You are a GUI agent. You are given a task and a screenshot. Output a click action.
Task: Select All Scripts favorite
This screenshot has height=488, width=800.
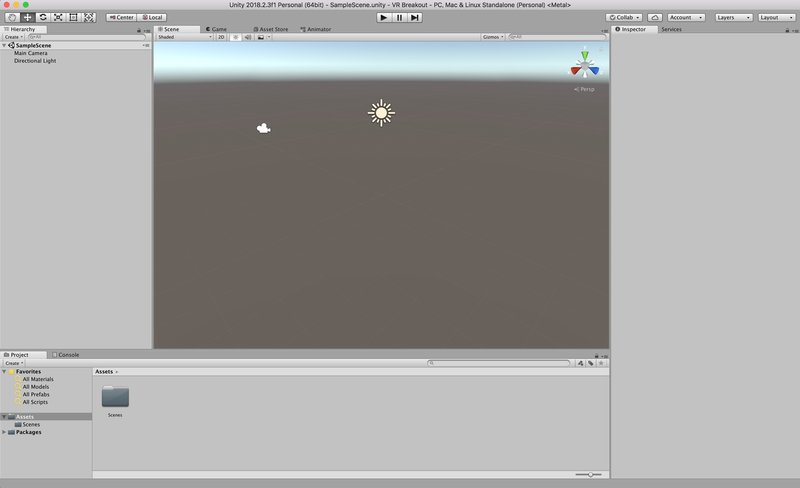click(x=35, y=402)
